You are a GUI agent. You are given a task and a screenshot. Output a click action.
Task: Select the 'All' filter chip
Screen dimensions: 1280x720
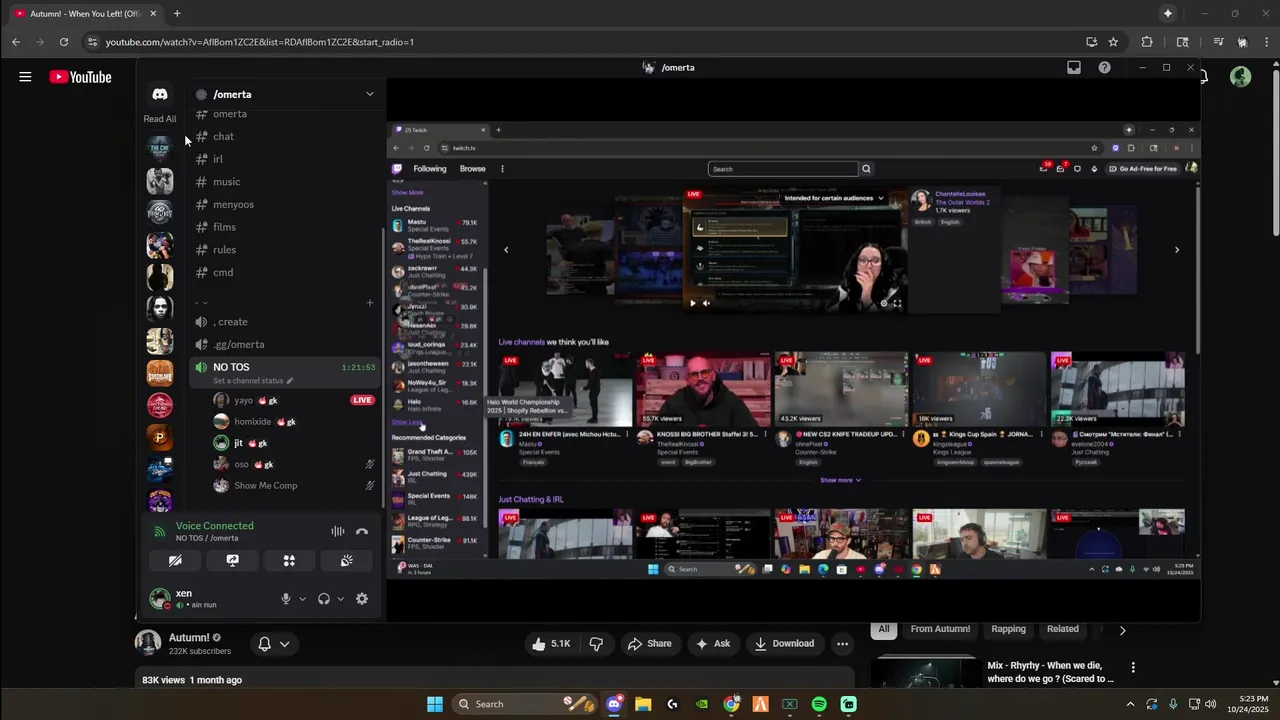pyautogui.click(x=884, y=629)
